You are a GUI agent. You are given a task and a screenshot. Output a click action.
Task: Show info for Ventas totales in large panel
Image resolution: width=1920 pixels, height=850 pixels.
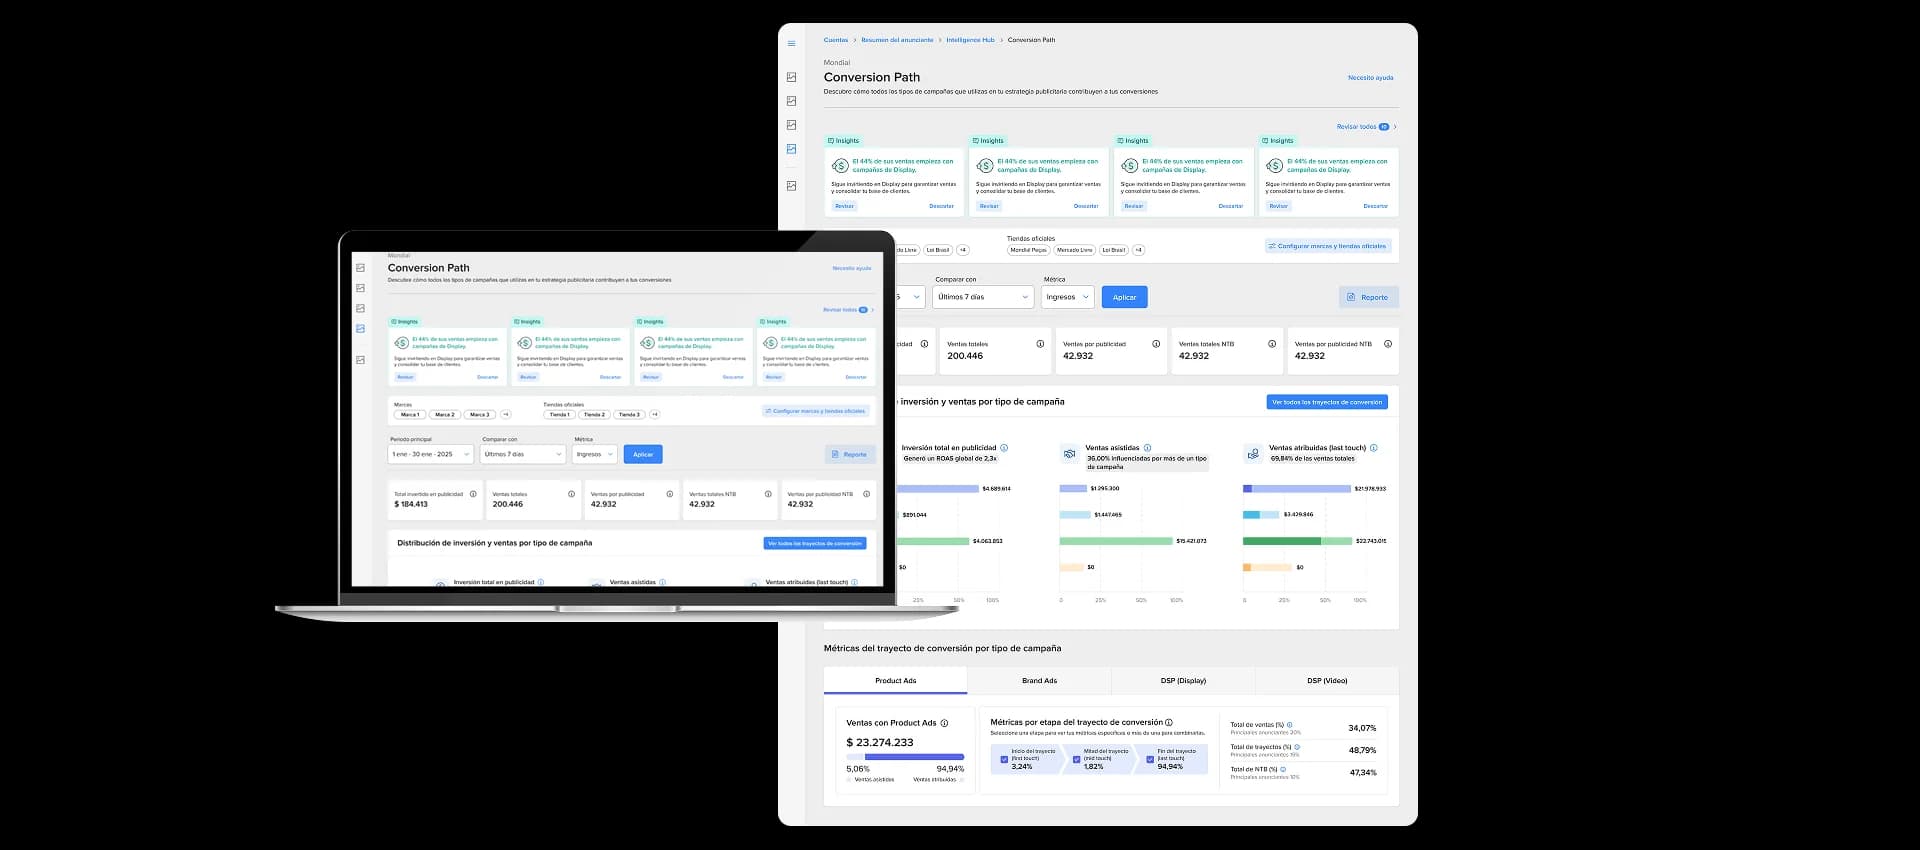coord(1040,344)
